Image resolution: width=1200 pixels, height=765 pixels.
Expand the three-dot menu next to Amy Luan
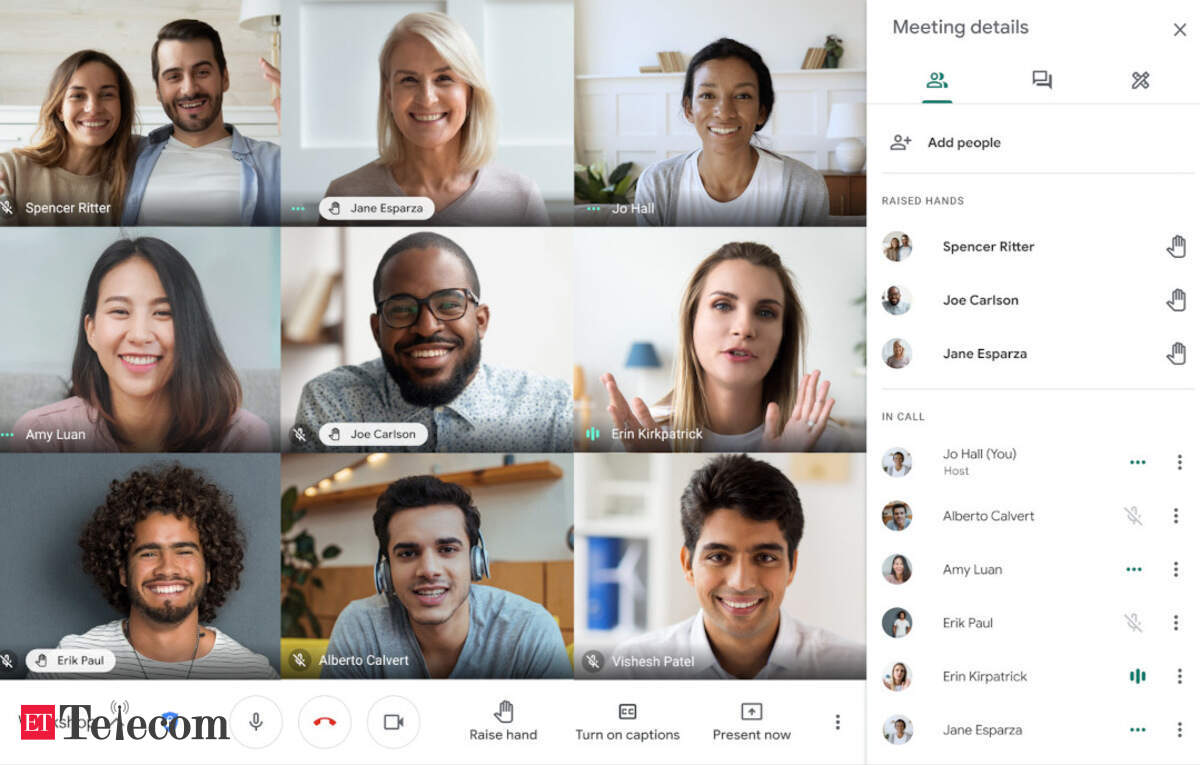(1176, 569)
